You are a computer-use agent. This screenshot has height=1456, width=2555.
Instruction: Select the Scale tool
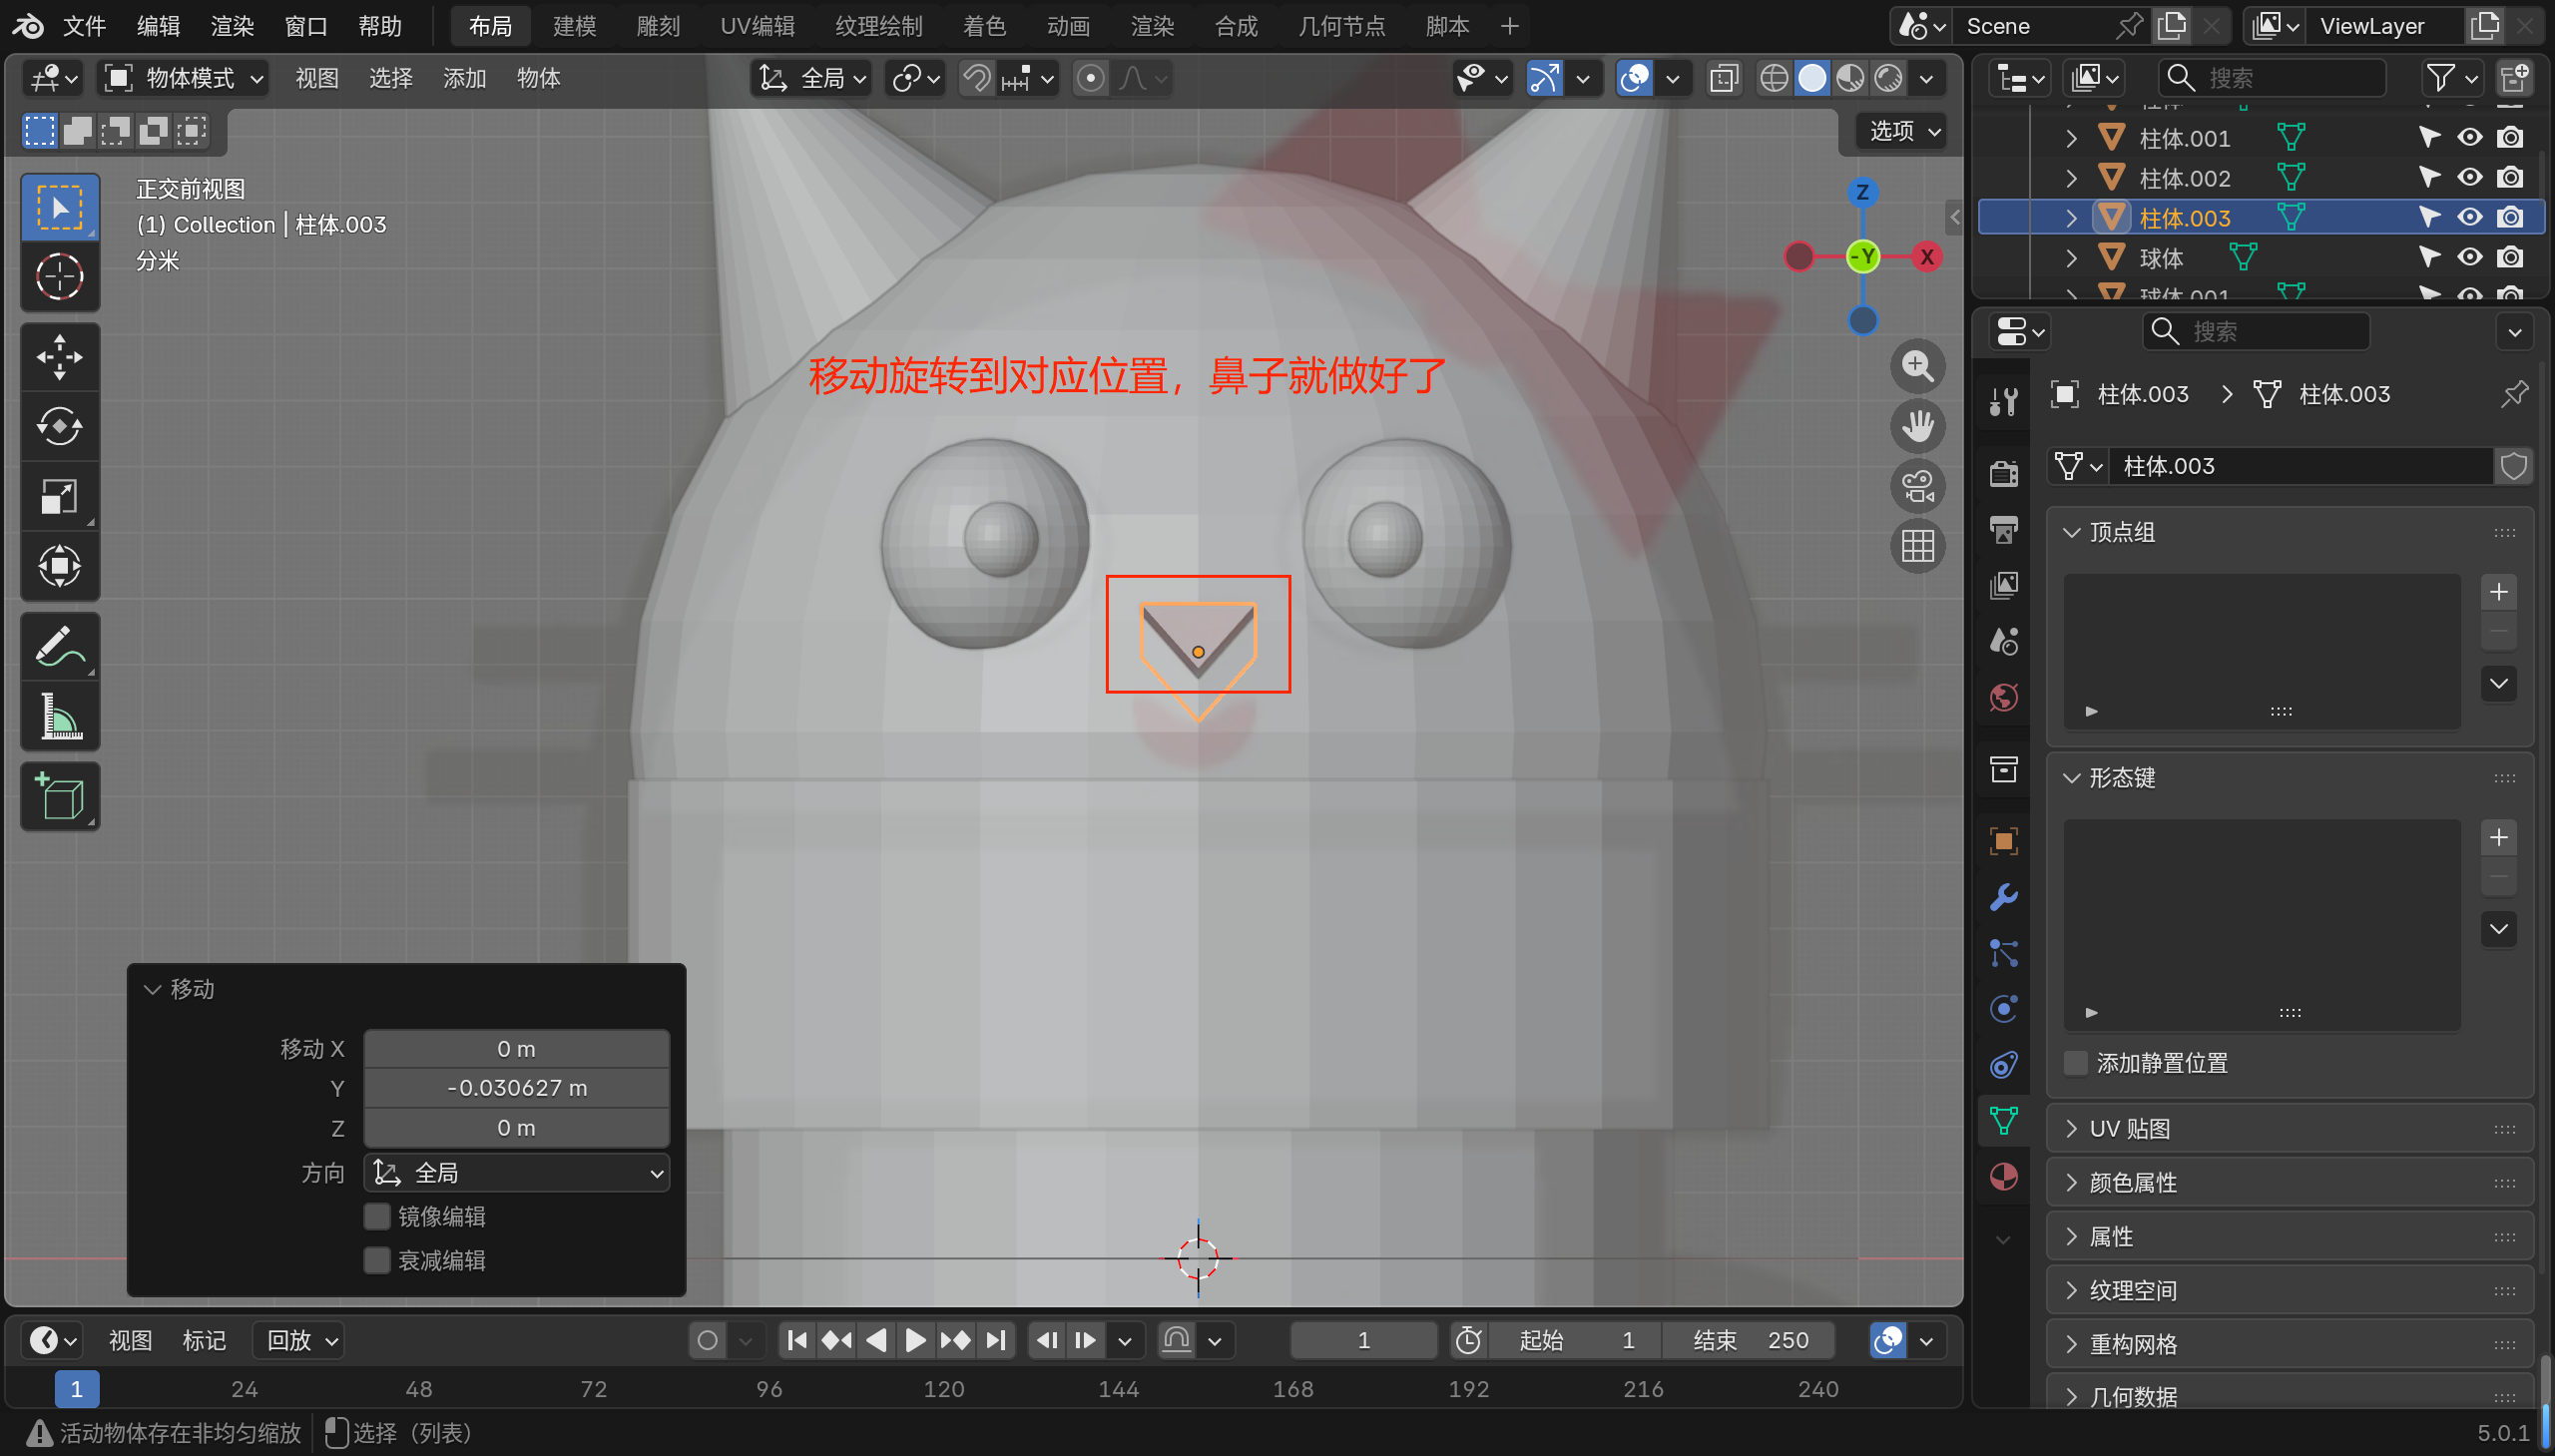[x=59, y=496]
